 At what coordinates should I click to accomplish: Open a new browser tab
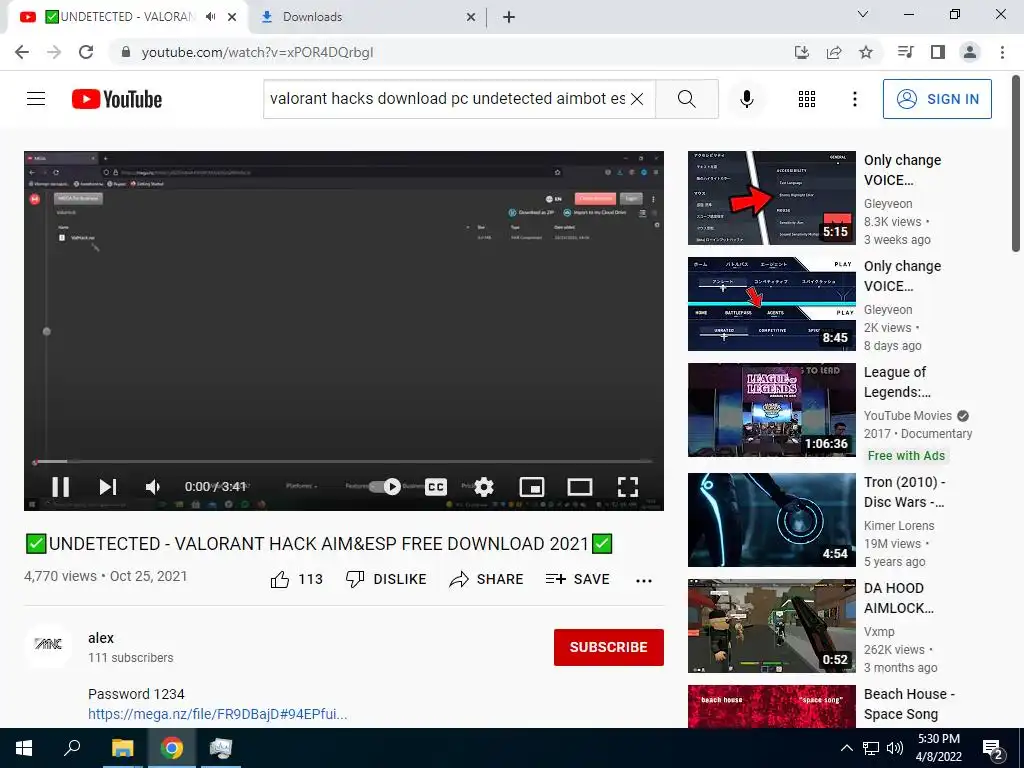(x=509, y=18)
